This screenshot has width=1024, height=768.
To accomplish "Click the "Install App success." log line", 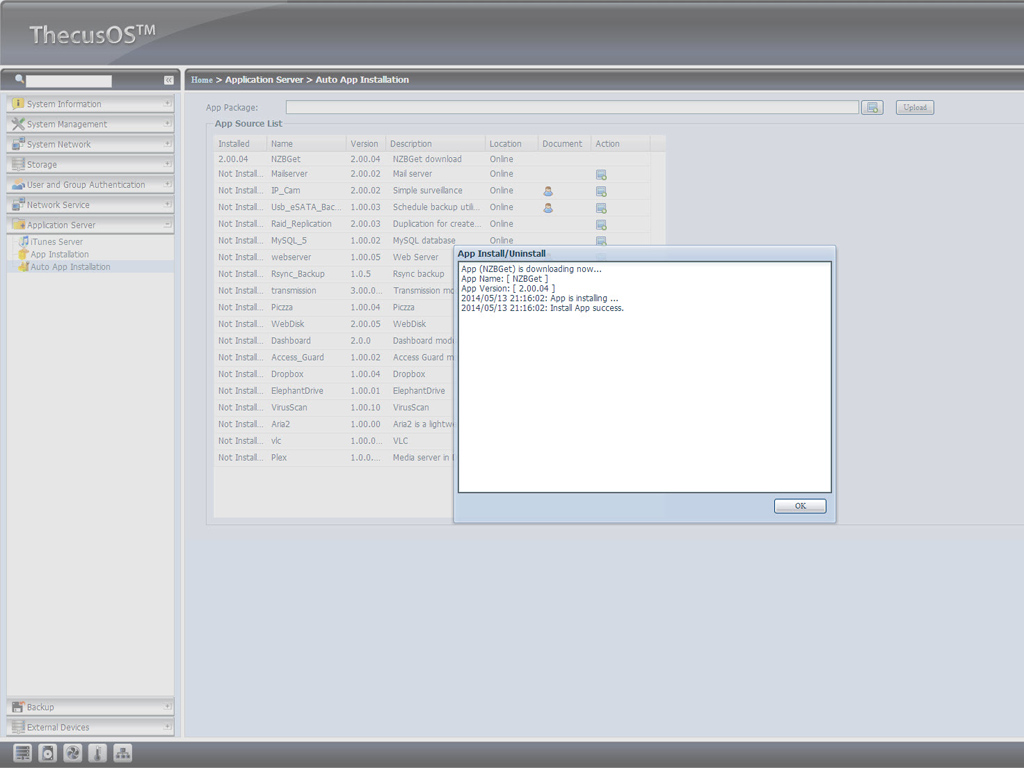I will coord(543,308).
